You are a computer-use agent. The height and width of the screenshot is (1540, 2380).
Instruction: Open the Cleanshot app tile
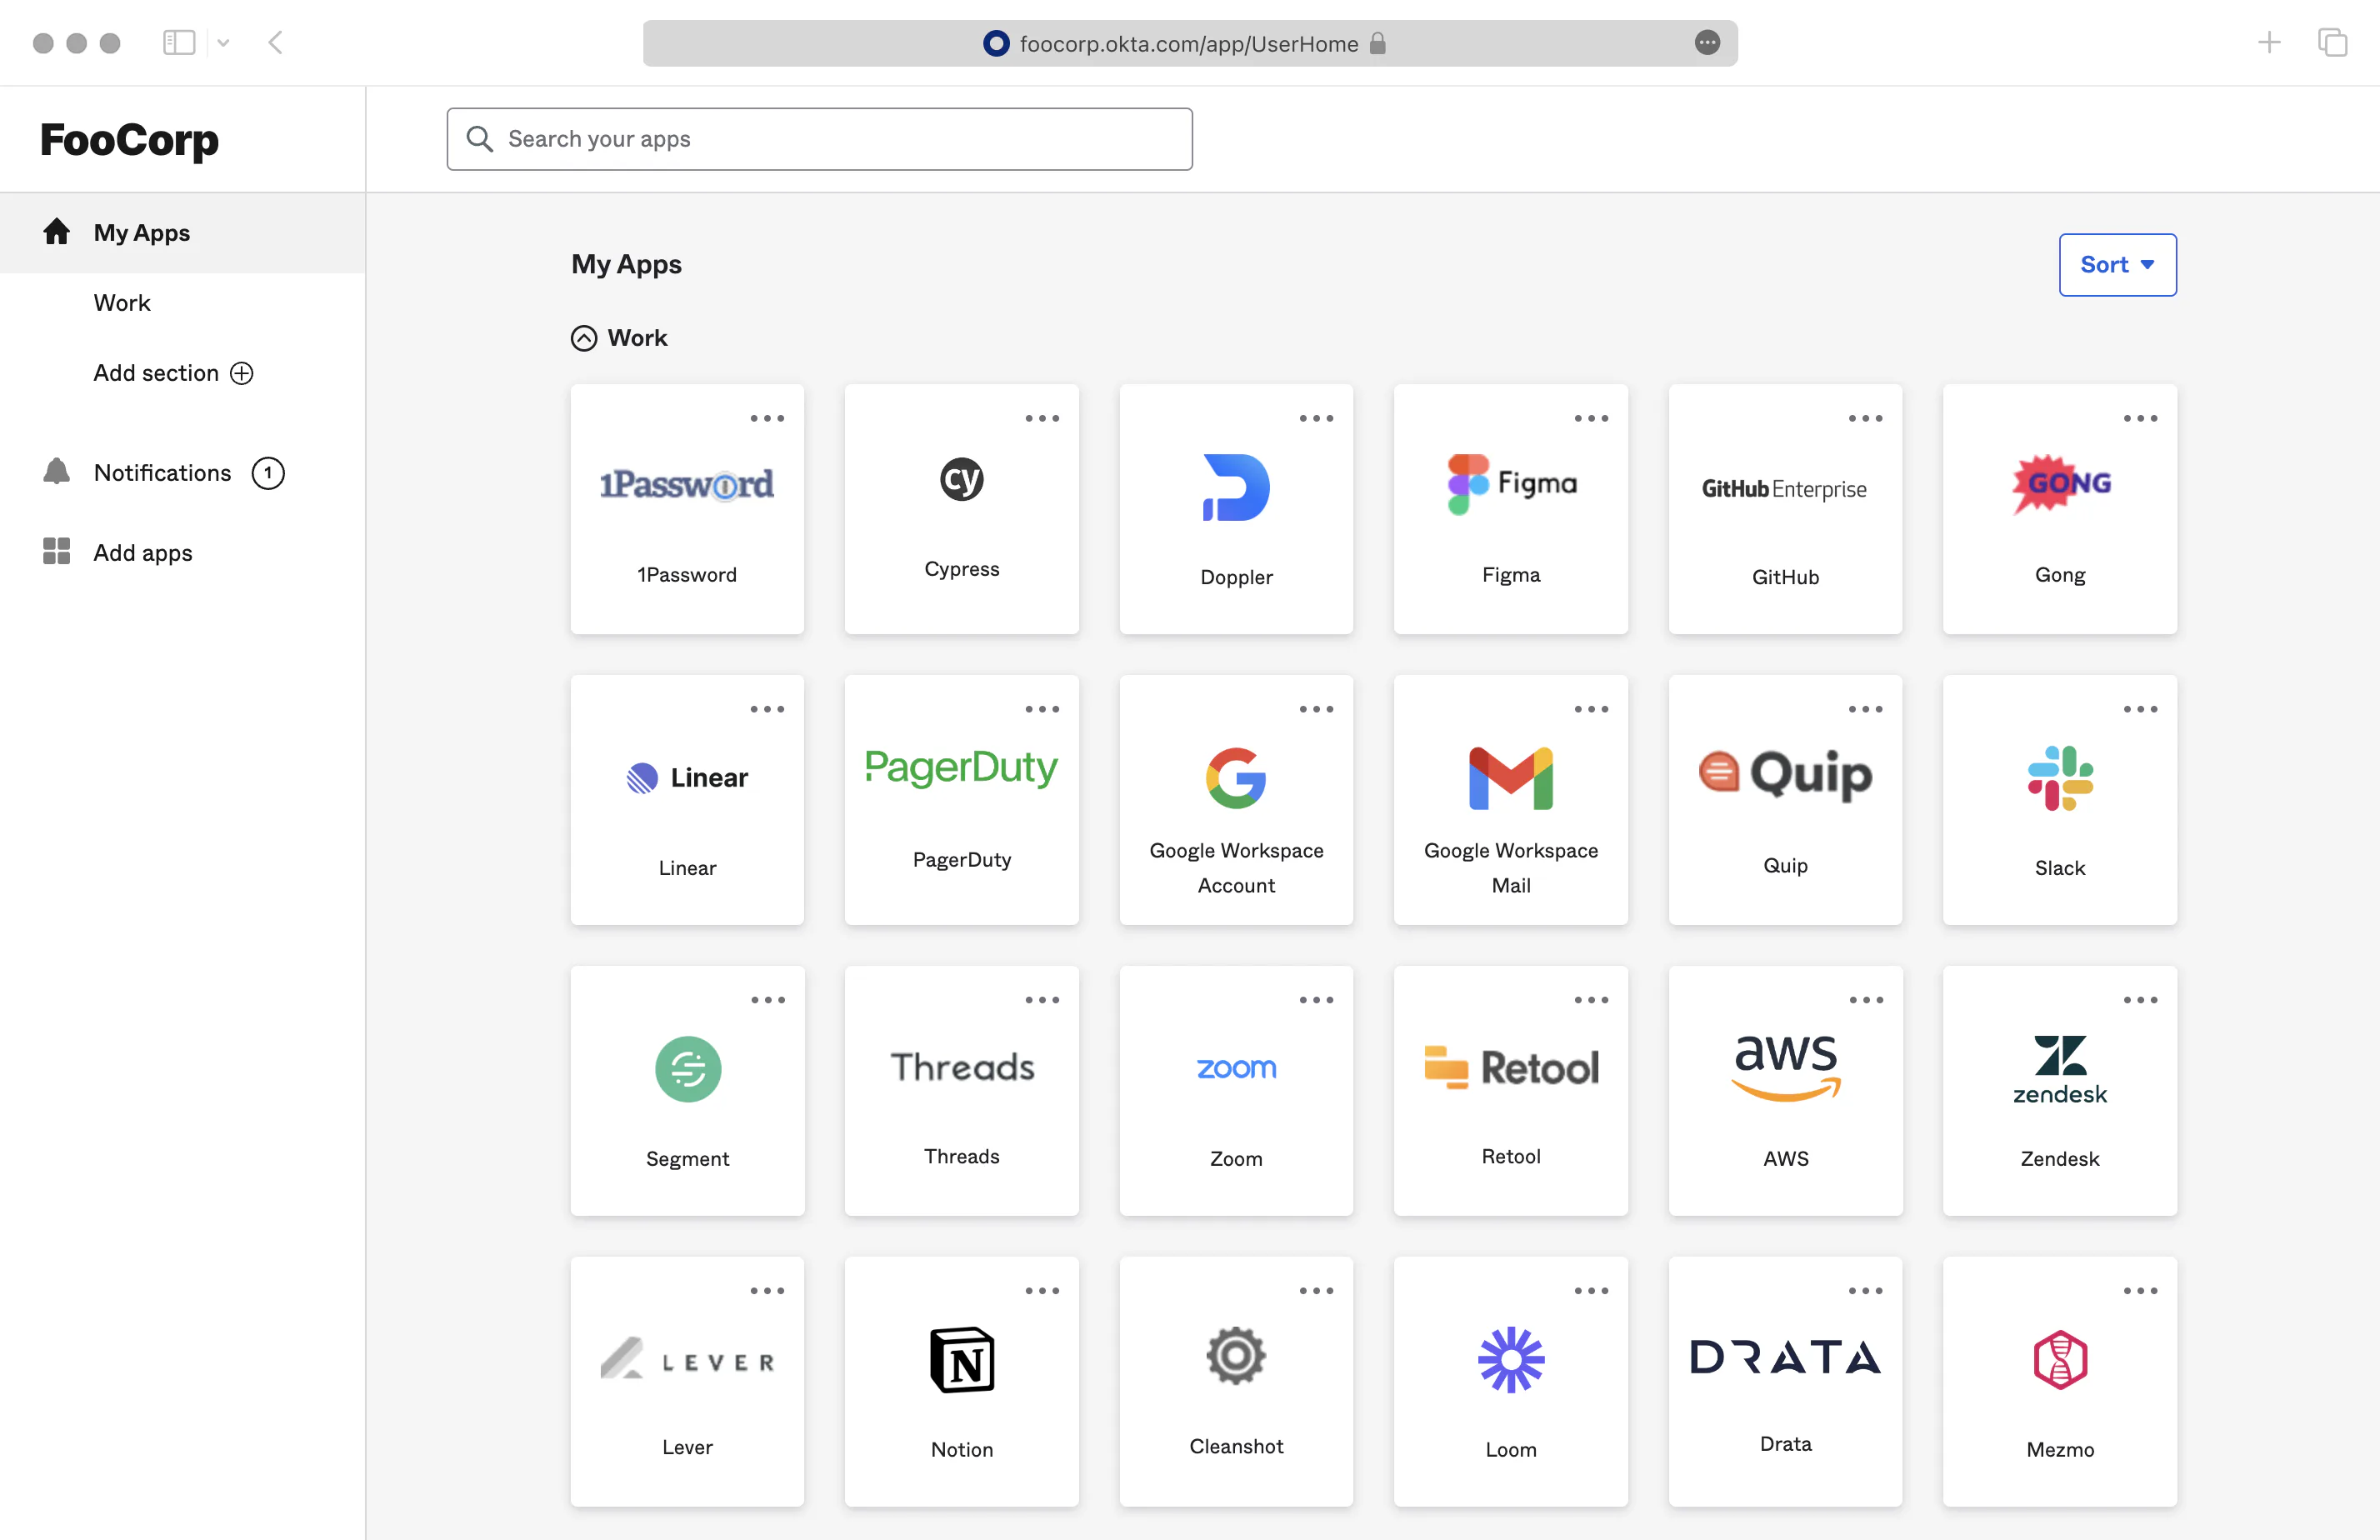point(1236,1381)
